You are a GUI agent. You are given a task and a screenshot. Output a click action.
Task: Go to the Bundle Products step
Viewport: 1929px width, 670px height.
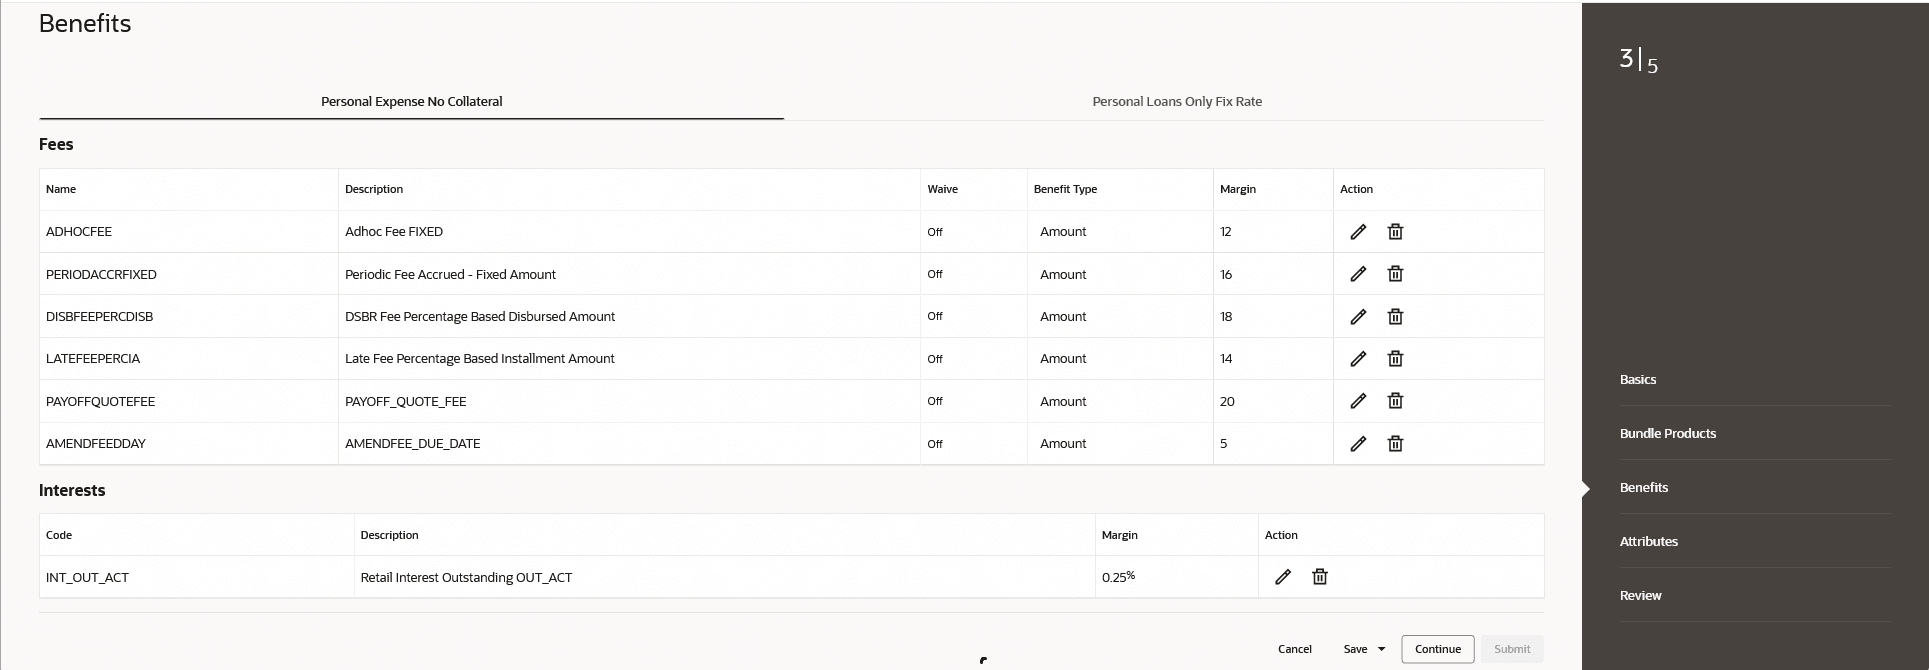[1668, 434]
